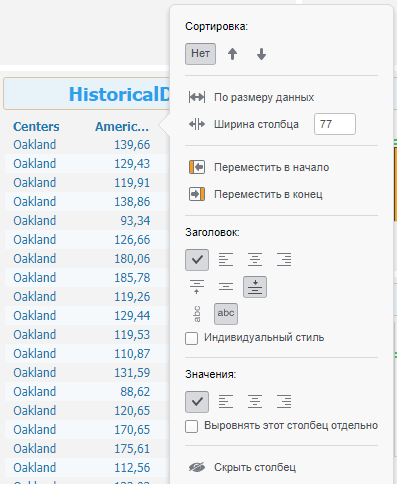Check Выровнять этот столбец отдельно
Viewport: 397px width, 484px height.
click(191, 426)
